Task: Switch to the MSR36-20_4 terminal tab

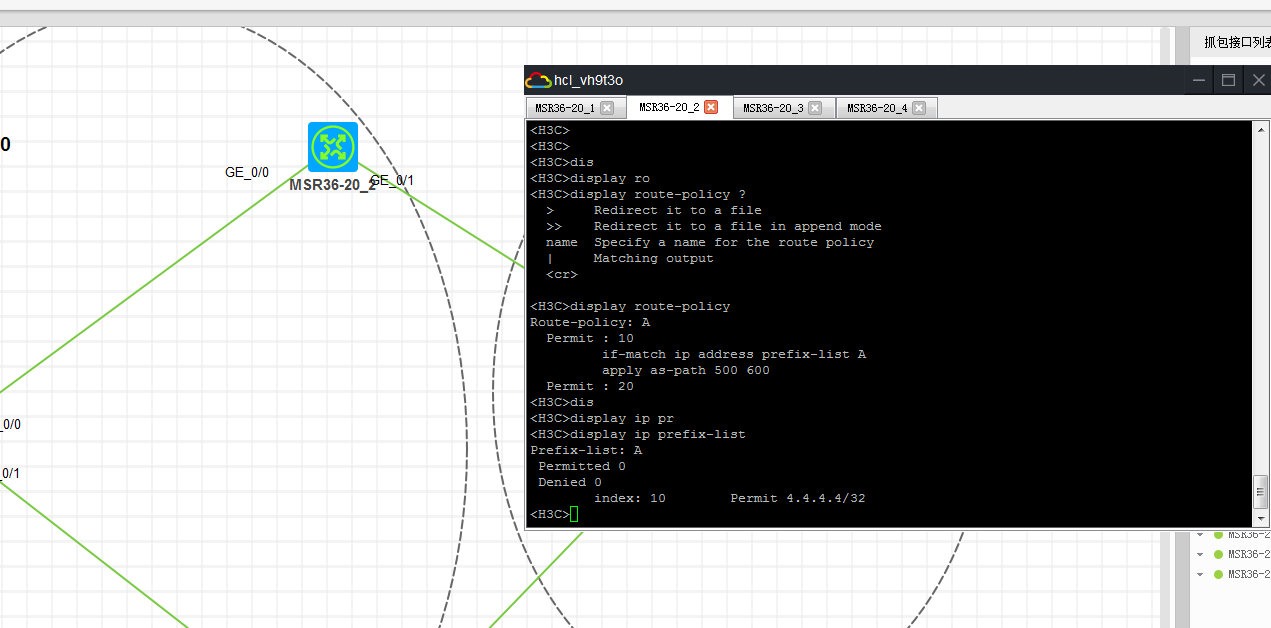Action: coord(877,108)
